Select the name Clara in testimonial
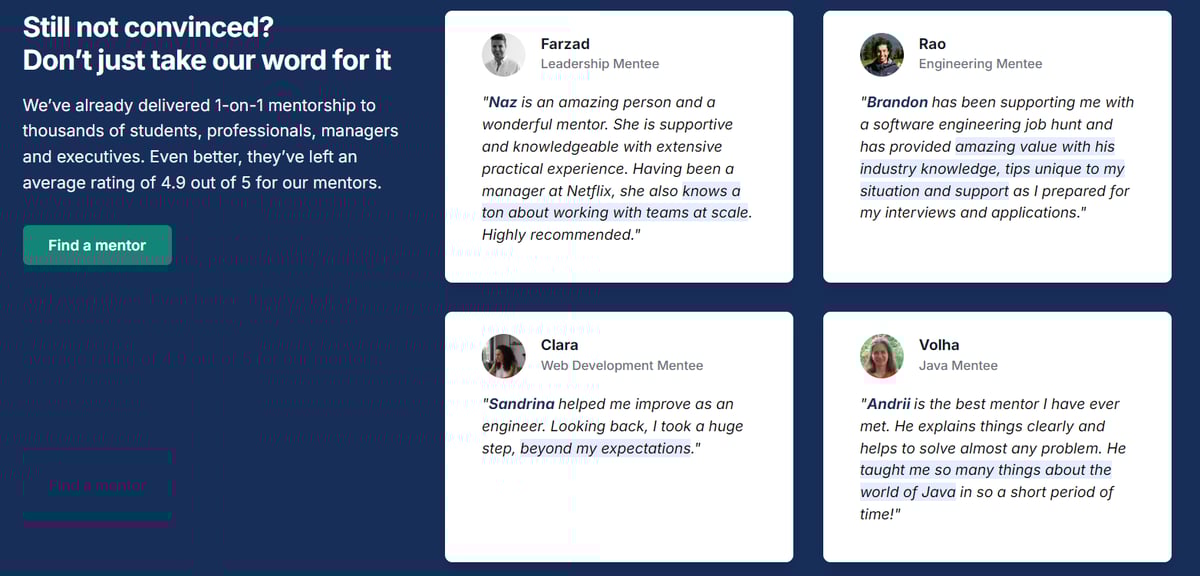This screenshot has width=1200, height=576. pos(559,345)
